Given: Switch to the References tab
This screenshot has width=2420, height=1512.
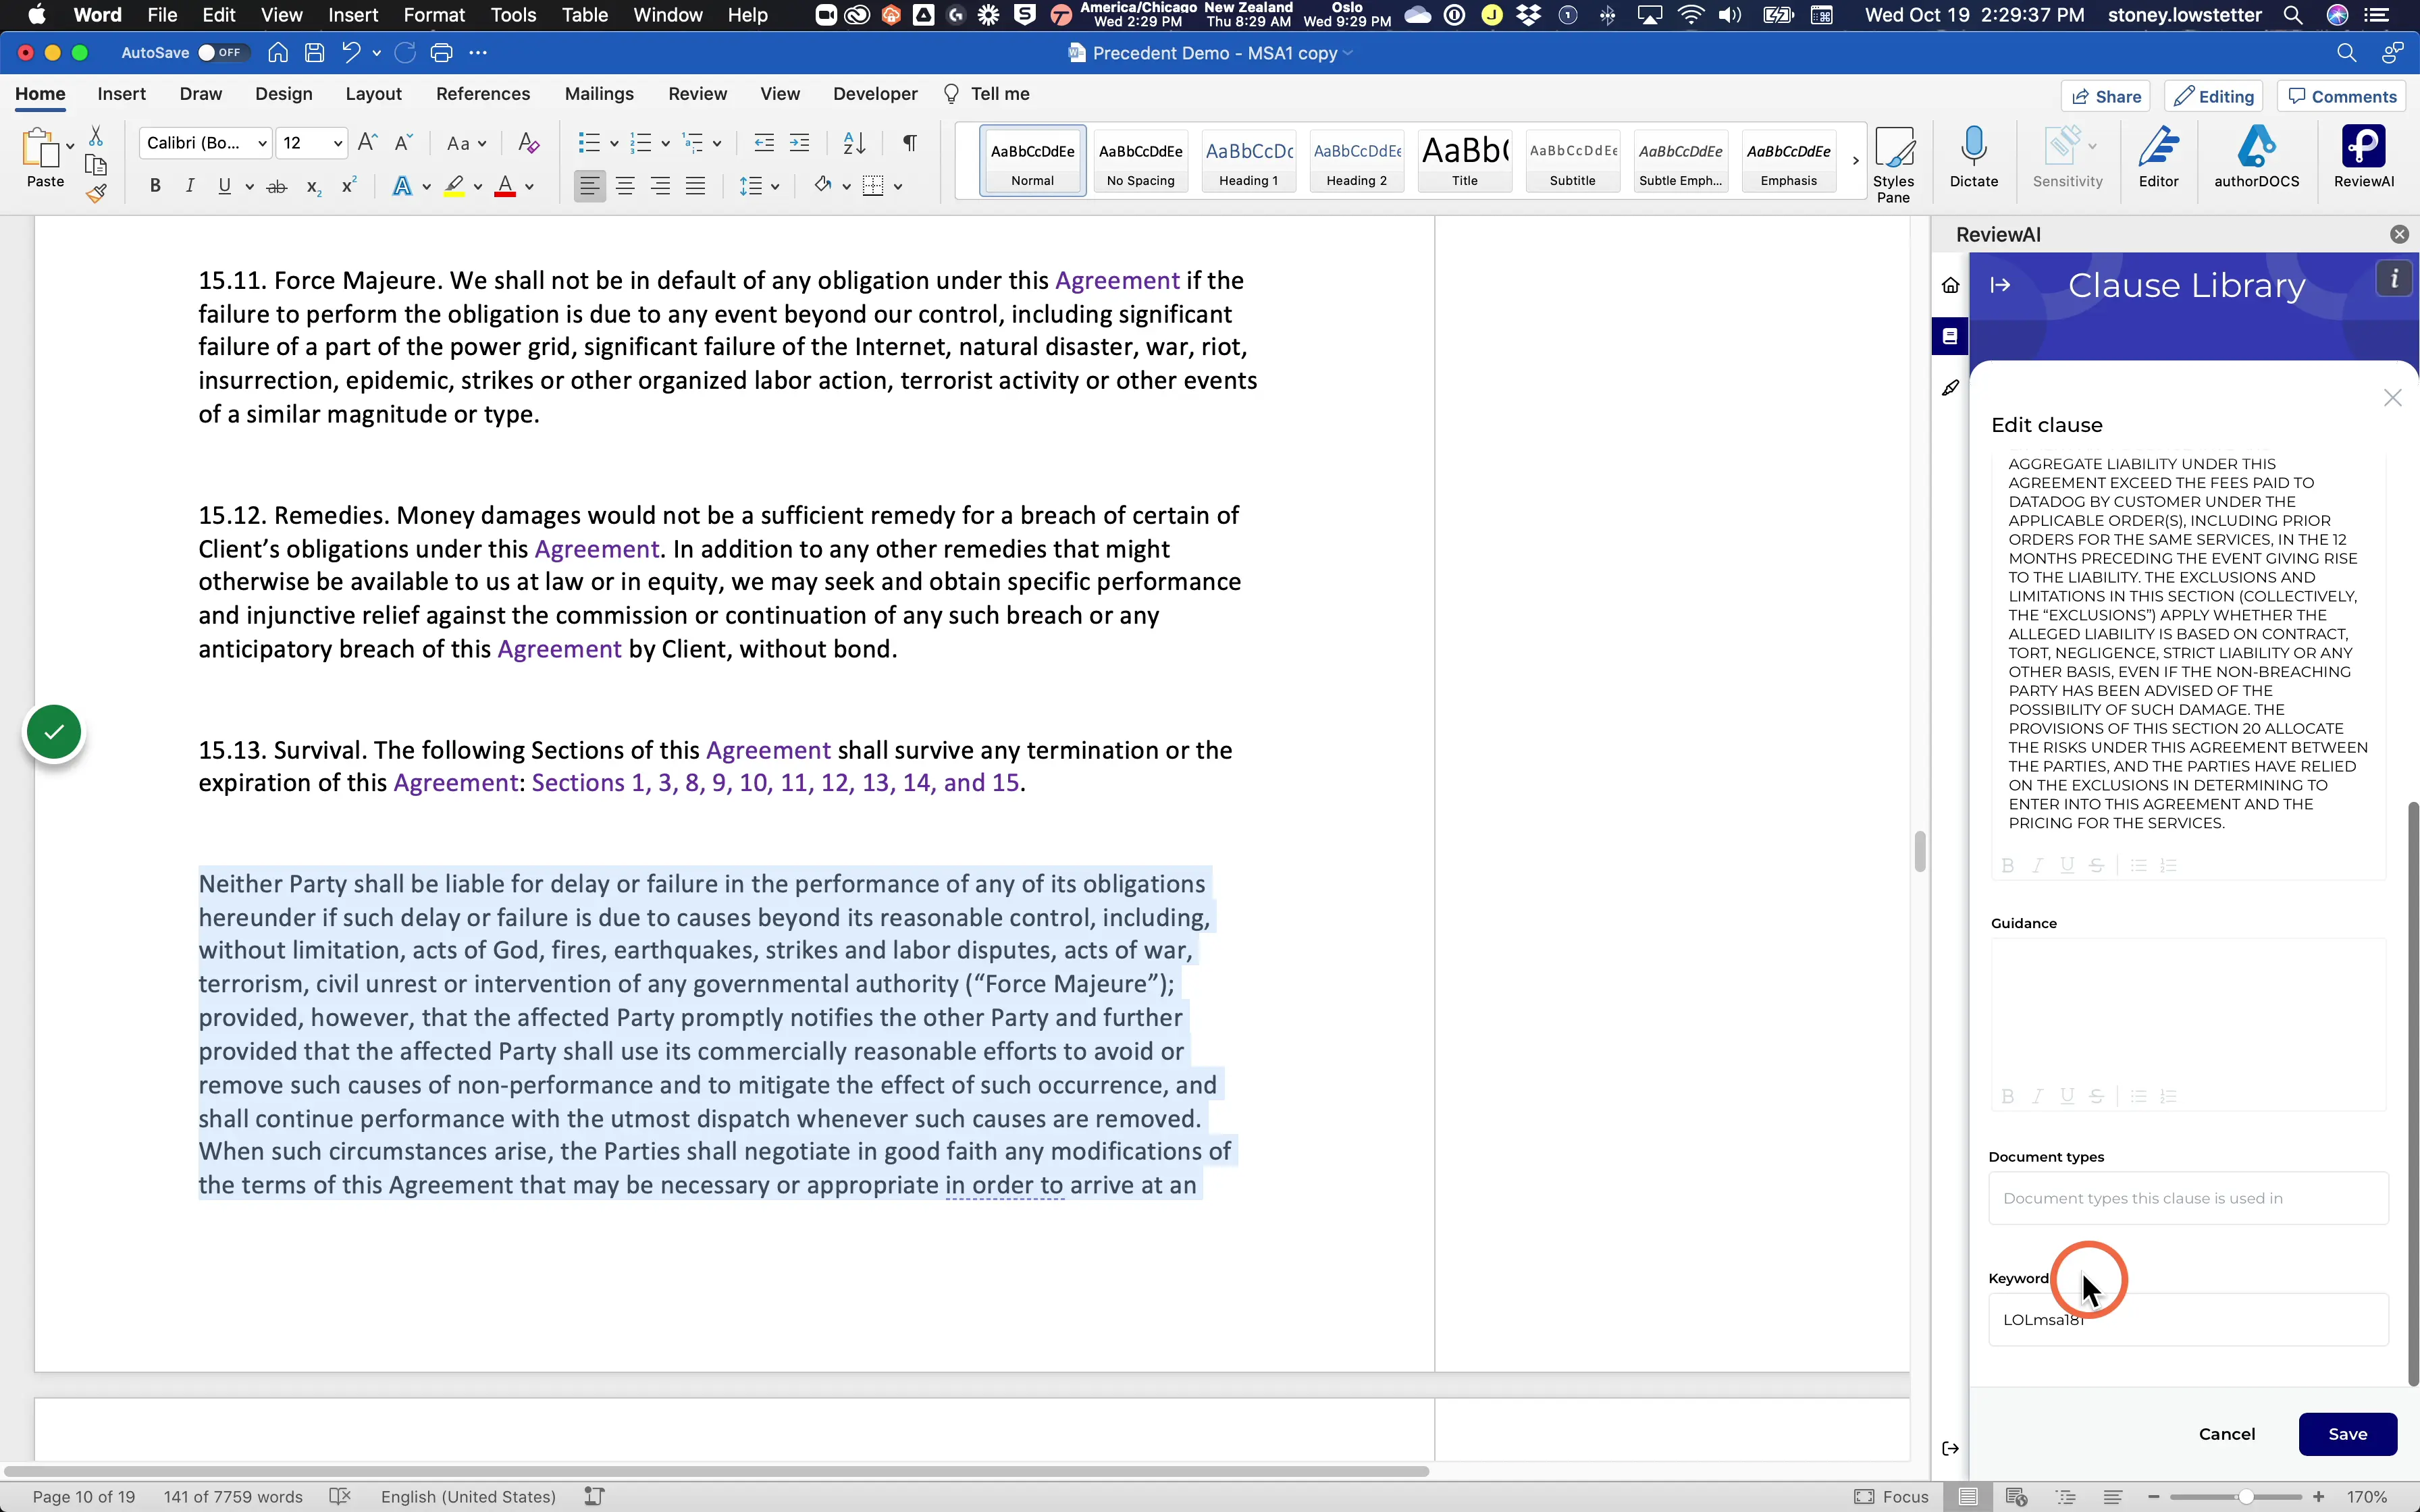Looking at the screenshot, I should coord(483,94).
